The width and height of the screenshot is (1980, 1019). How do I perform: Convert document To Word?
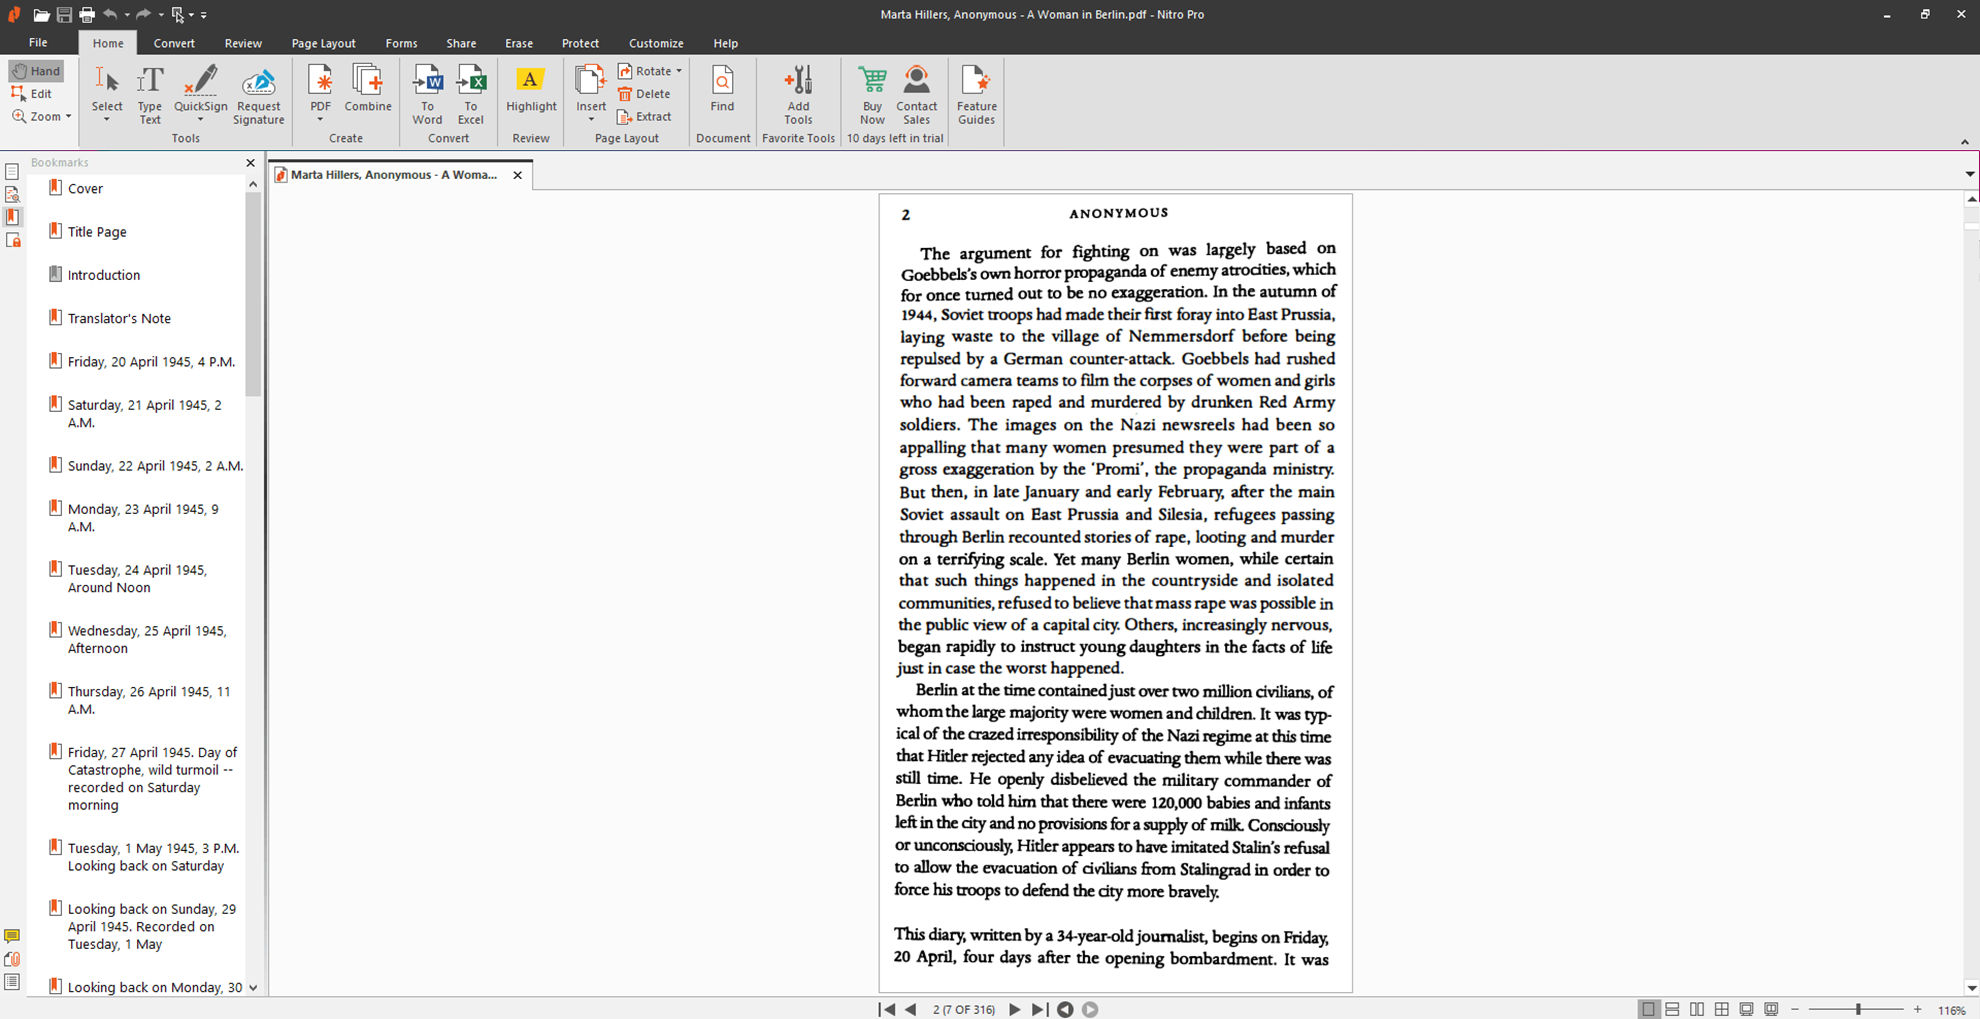click(x=427, y=95)
